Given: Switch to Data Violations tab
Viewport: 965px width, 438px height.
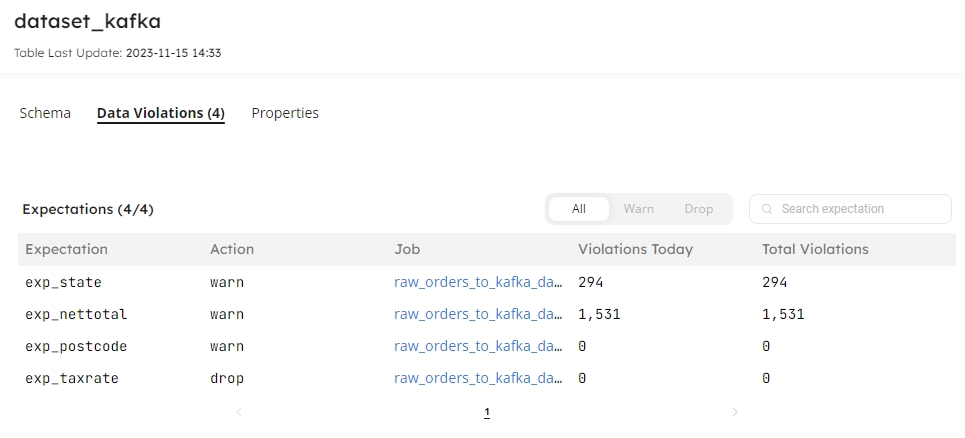Looking at the screenshot, I should 161,113.
